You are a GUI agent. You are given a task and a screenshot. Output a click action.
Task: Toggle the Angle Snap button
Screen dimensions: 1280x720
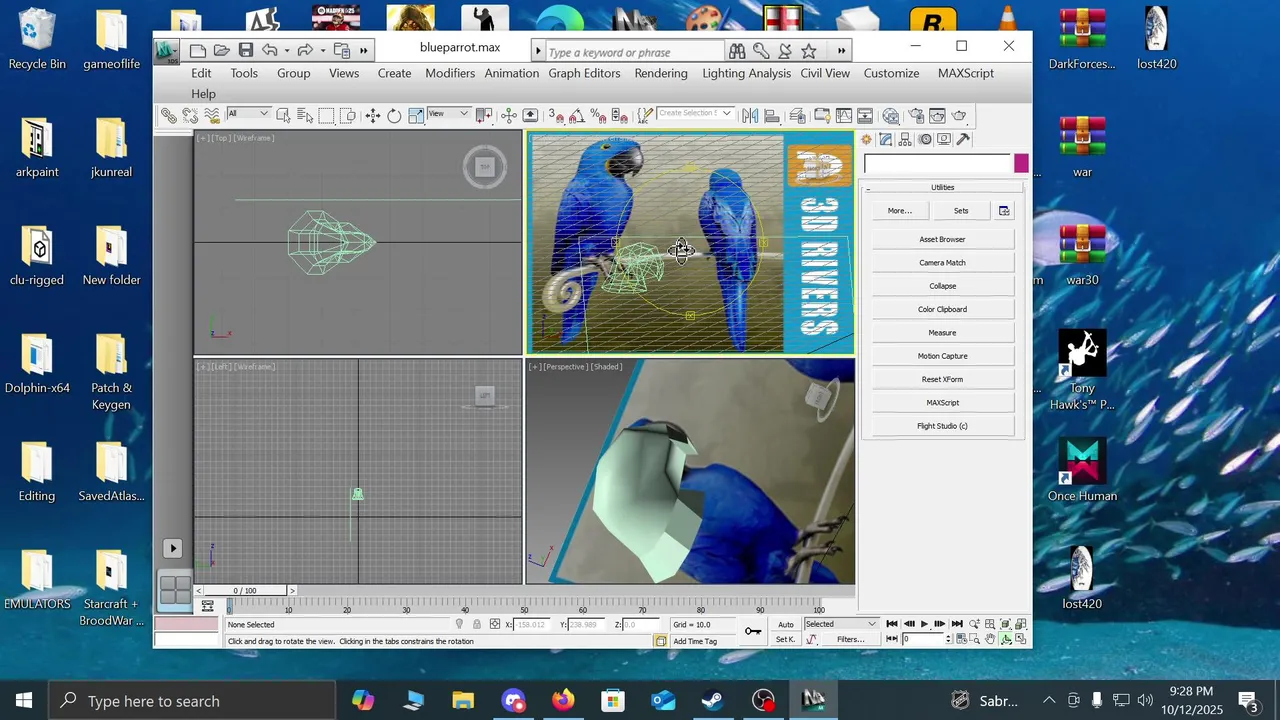[x=576, y=115]
